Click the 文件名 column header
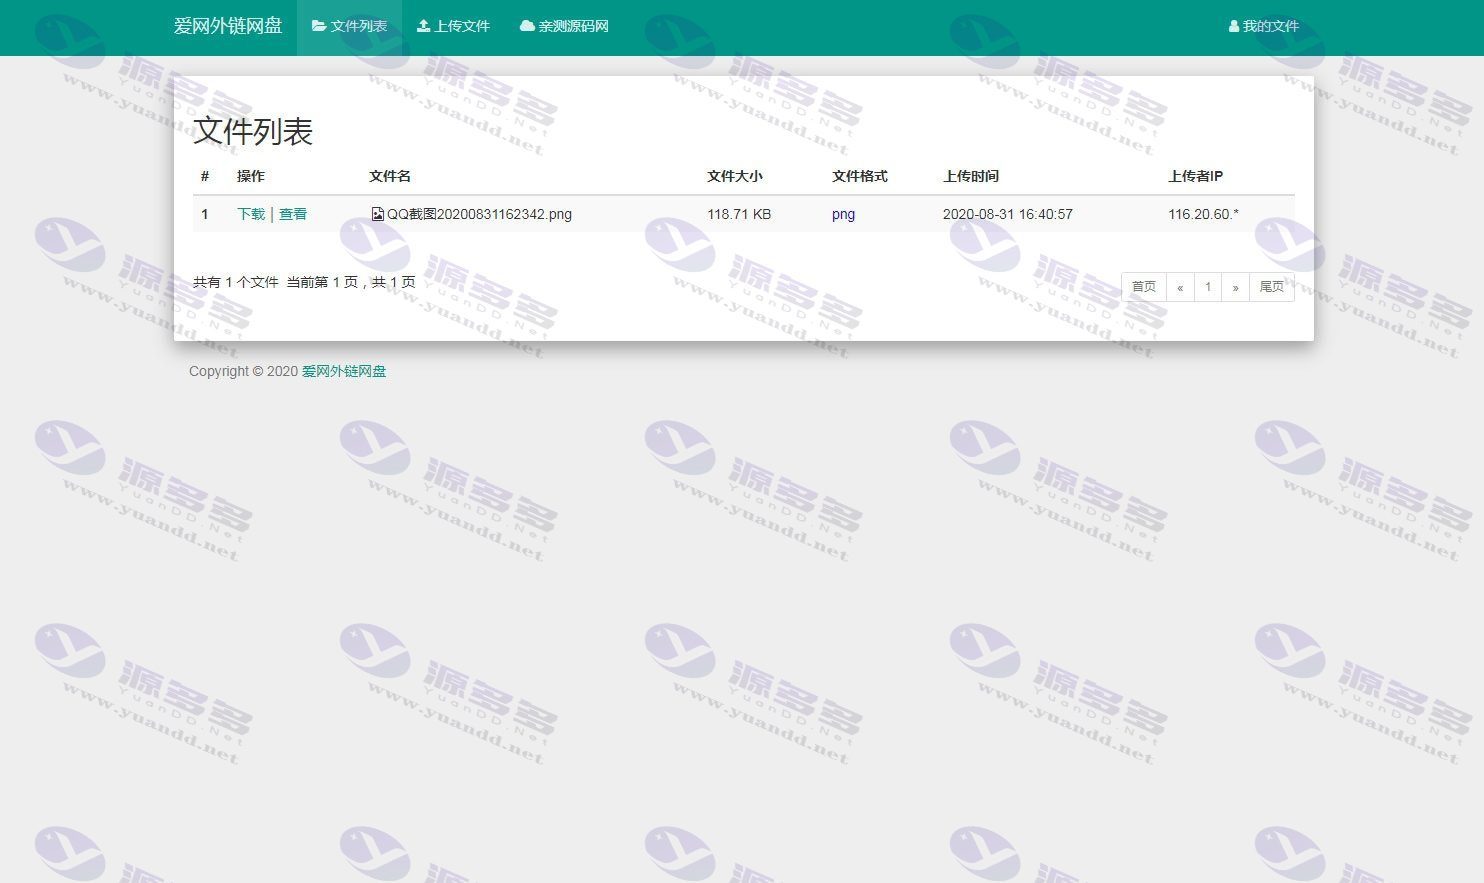The width and height of the screenshot is (1484, 883). [390, 176]
